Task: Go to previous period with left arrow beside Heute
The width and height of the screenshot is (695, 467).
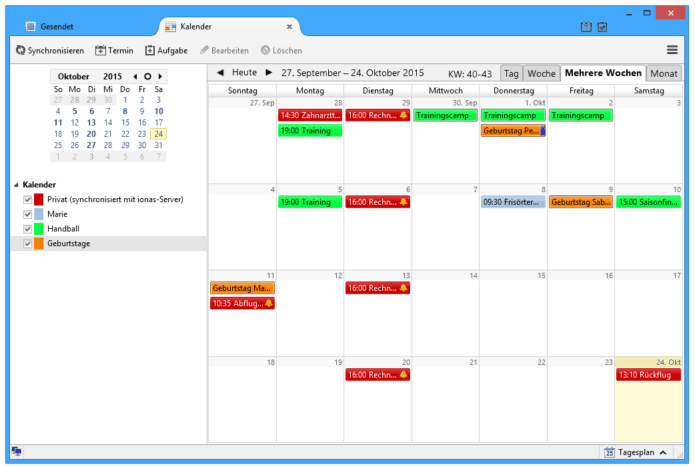Action: 220,73
